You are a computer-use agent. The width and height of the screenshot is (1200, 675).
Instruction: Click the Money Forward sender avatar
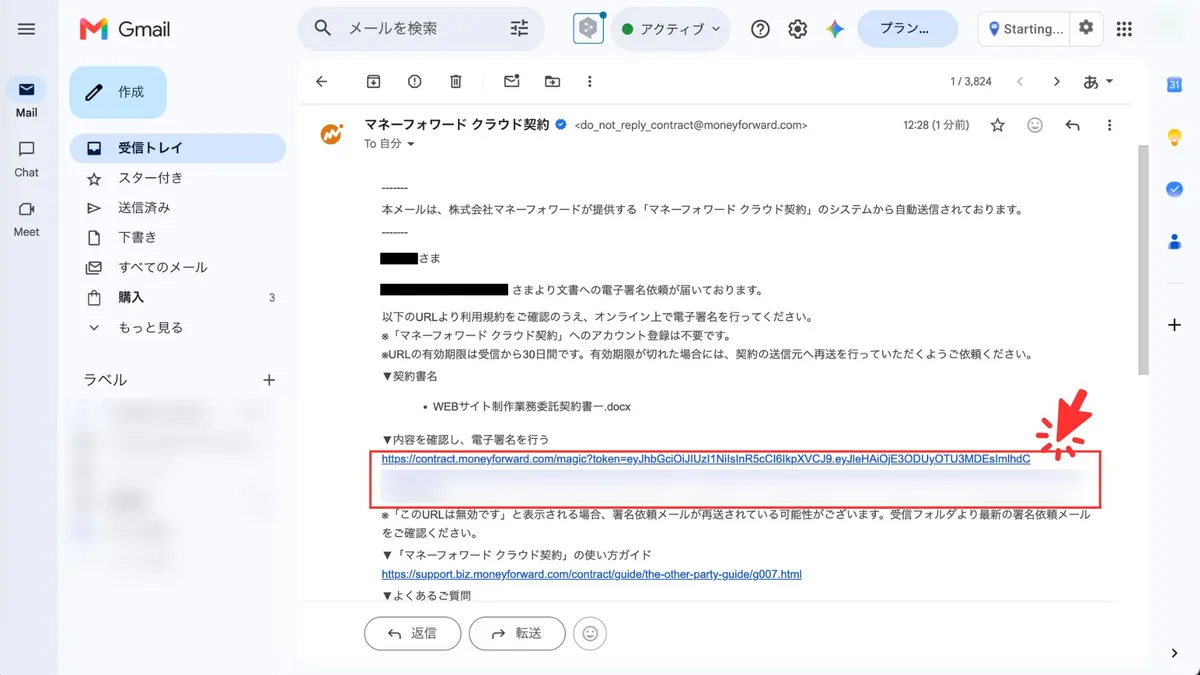tap(332, 133)
